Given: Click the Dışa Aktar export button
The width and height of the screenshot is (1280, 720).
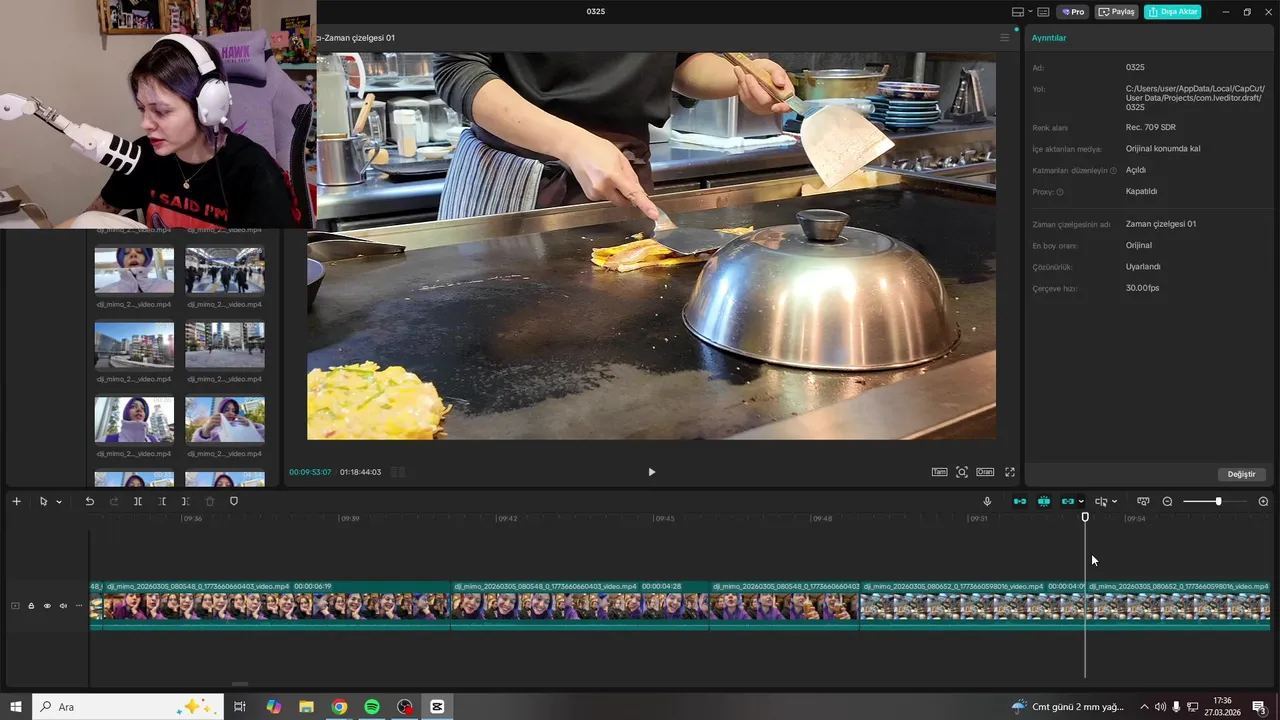Looking at the screenshot, I should tap(1172, 12).
